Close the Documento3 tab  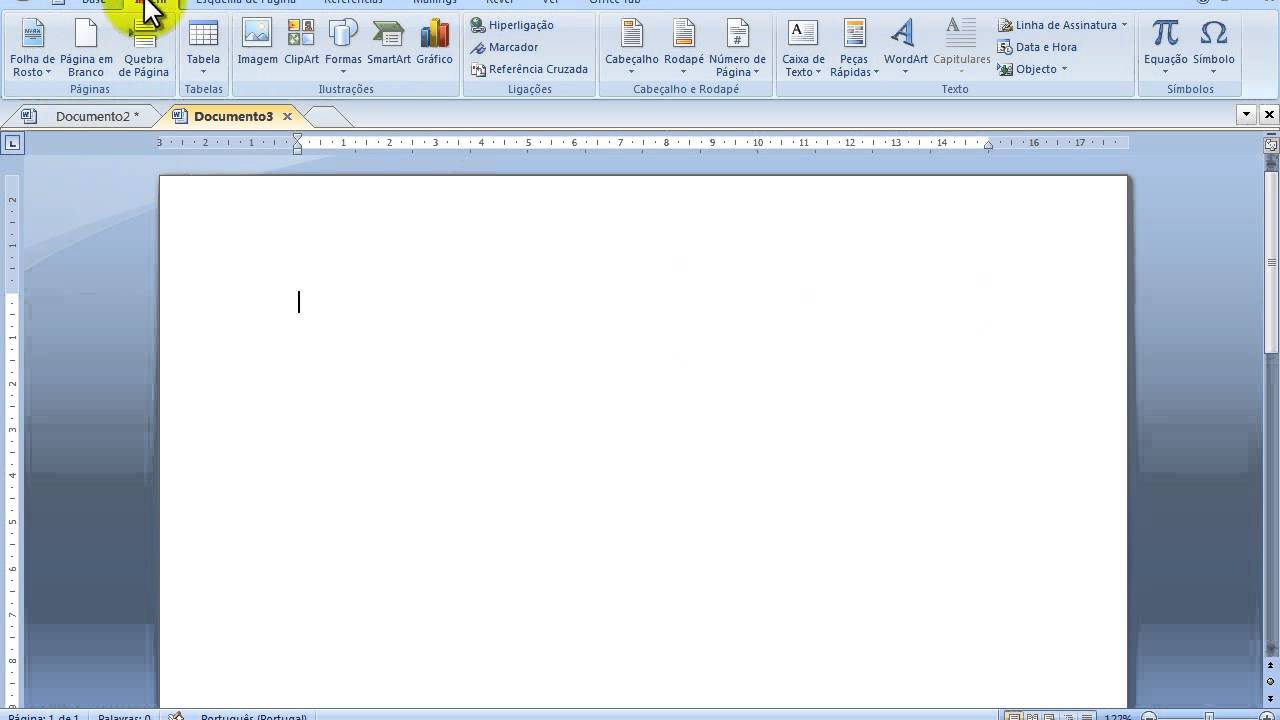287,116
